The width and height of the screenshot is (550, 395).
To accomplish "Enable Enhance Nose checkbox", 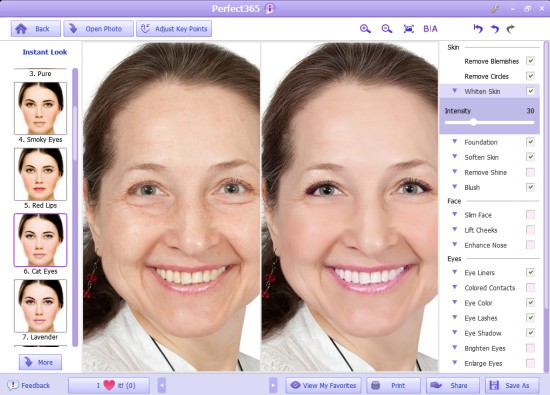I will tap(530, 245).
